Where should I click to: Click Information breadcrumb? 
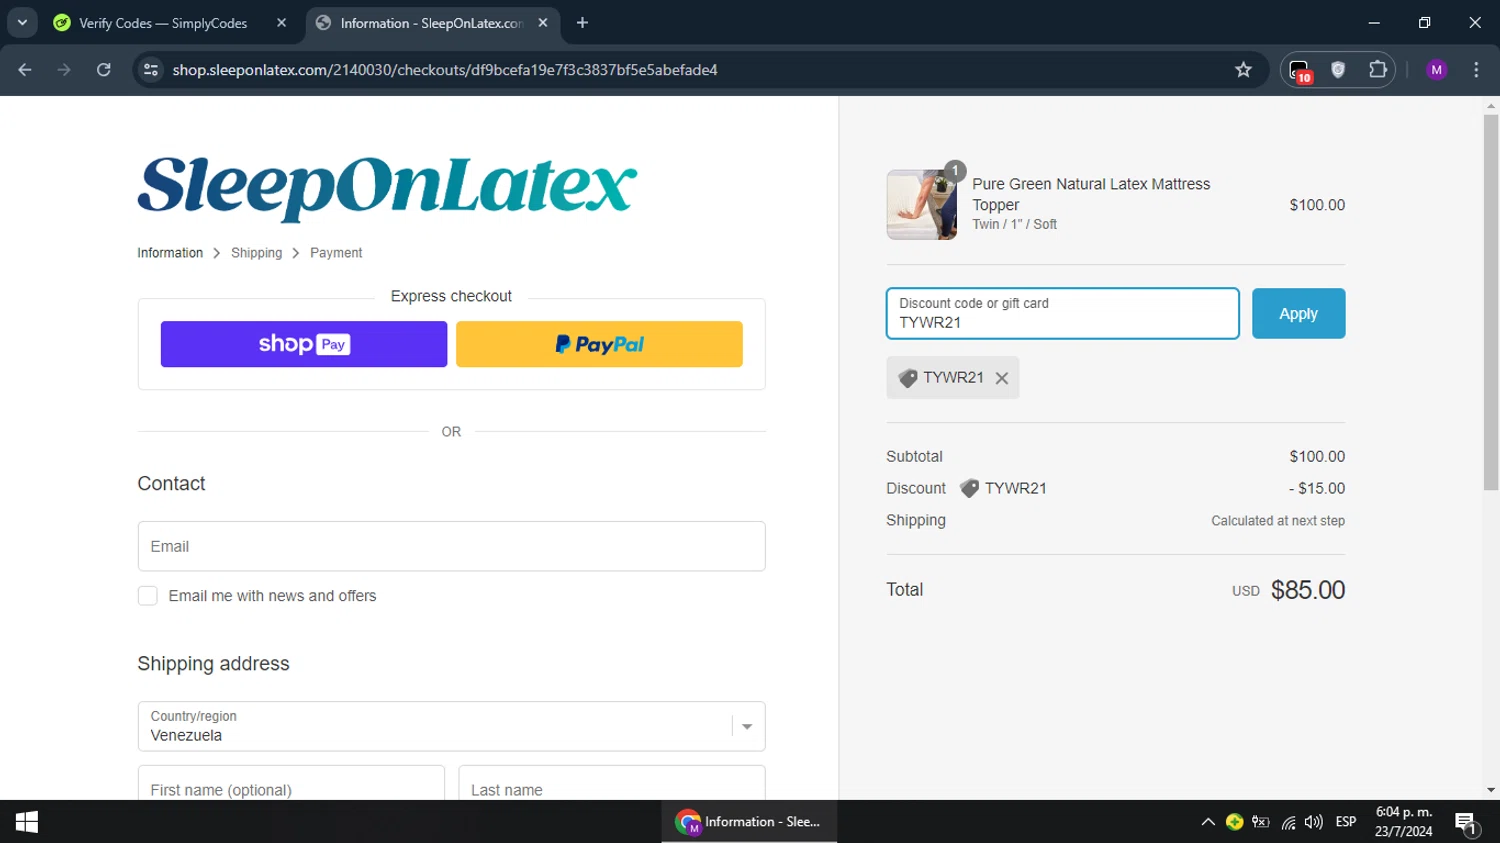pos(170,253)
